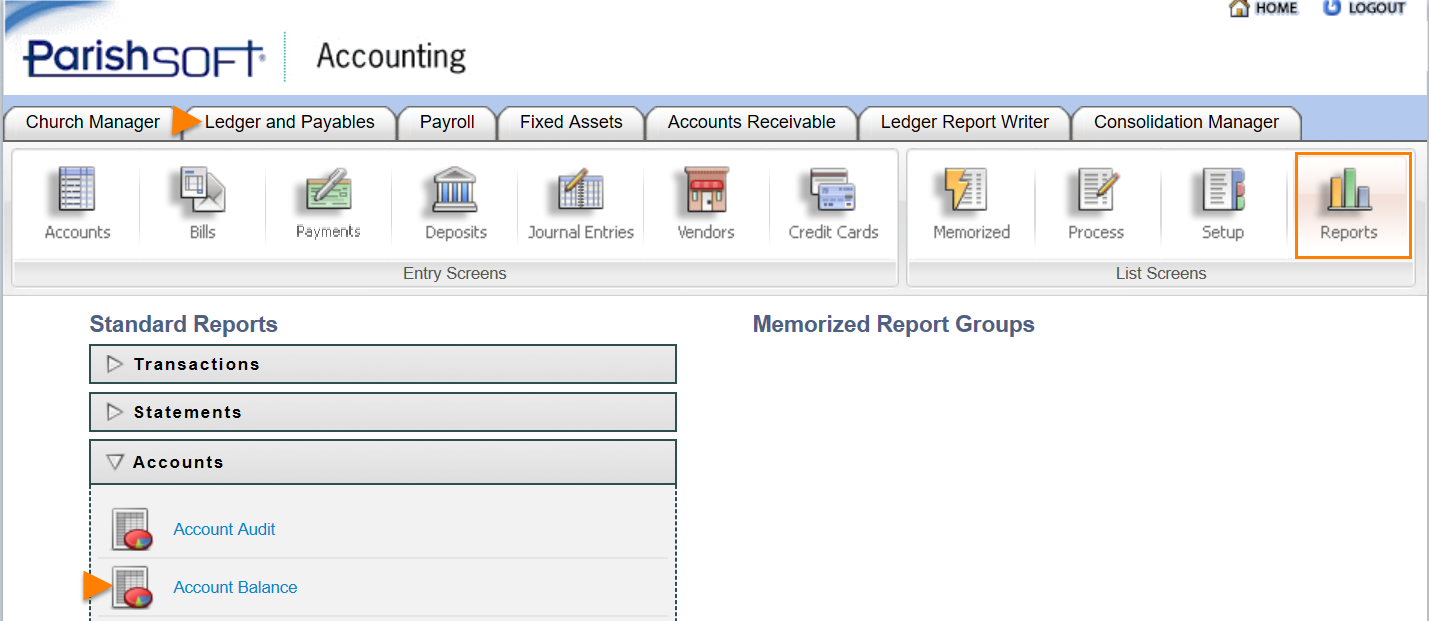Switch to the Ledger Report Writer tab
Screen dimensions: 1429x621
[964, 122]
